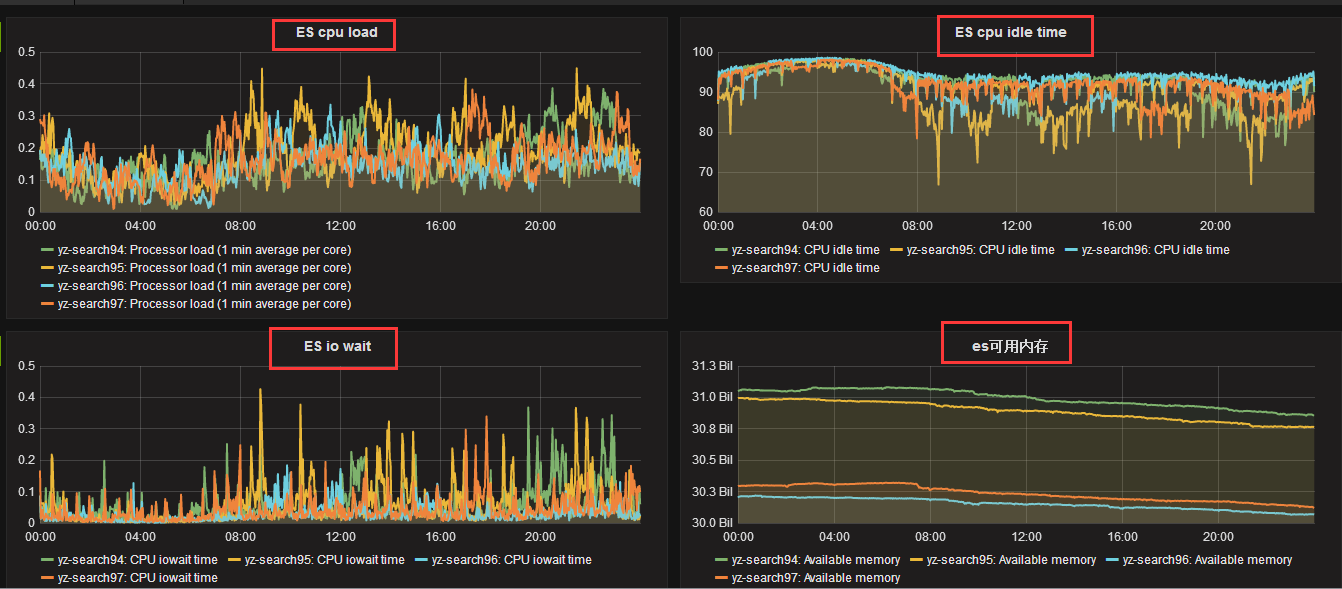Click the es可用内存 panel title
Screen dimensions: 1342x589
[x=1006, y=347]
